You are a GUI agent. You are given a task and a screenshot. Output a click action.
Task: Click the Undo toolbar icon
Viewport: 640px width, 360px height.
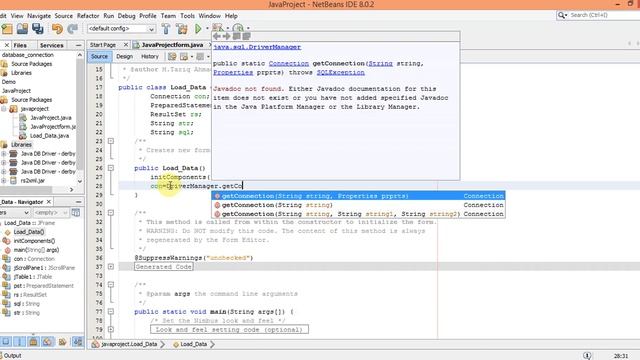point(57,29)
